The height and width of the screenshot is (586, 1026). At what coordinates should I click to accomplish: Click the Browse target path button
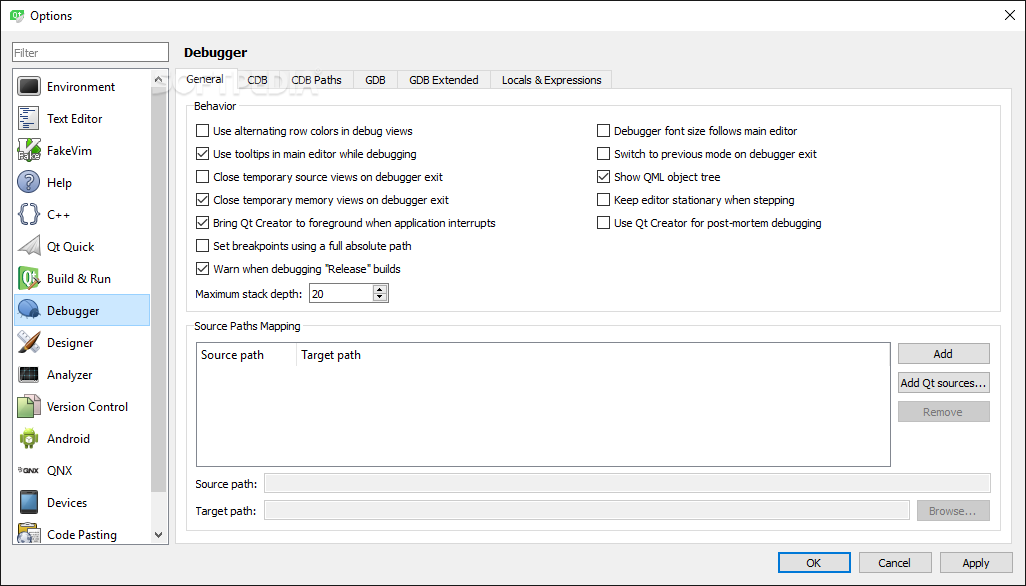point(953,511)
